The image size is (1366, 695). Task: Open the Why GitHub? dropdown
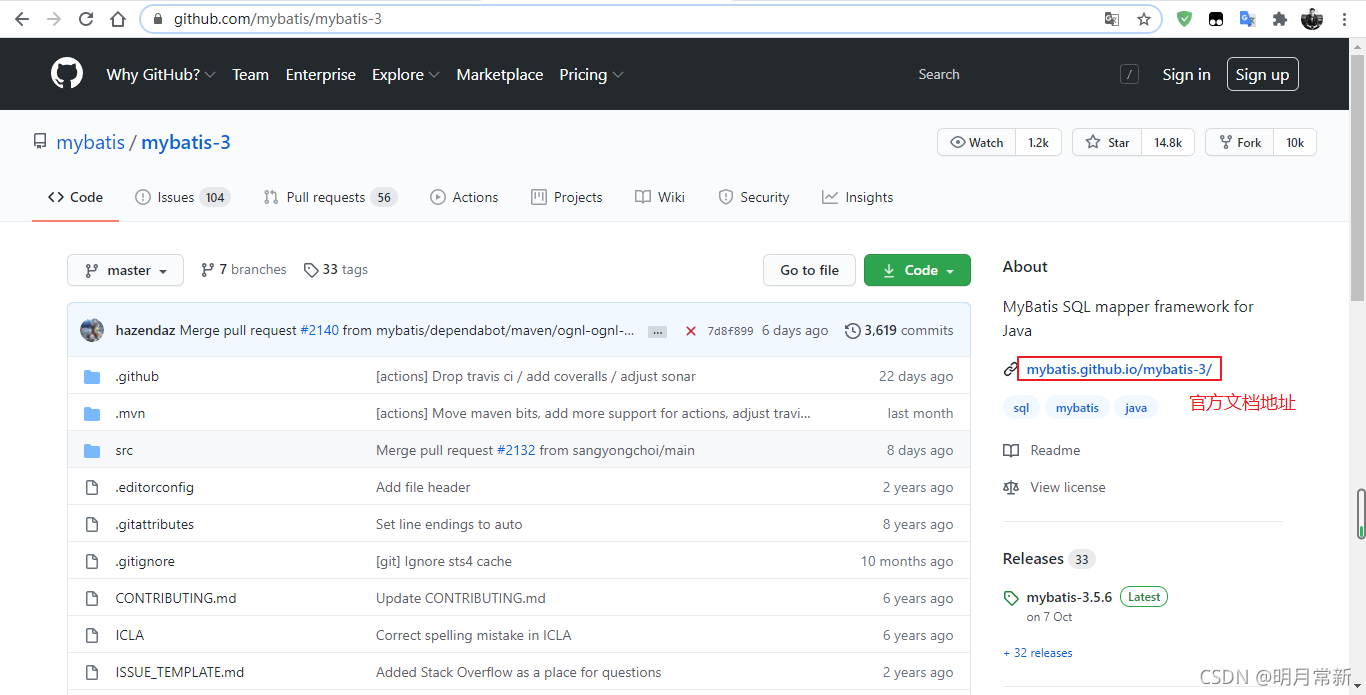(161, 74)
